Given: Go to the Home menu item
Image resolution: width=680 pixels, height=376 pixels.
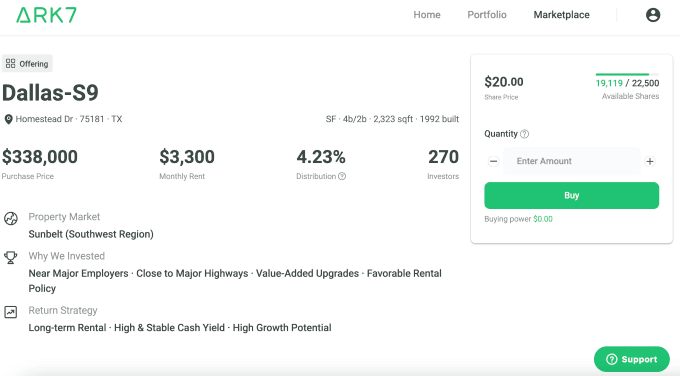Looking at the screenshot, I should [x=427, y=15].
